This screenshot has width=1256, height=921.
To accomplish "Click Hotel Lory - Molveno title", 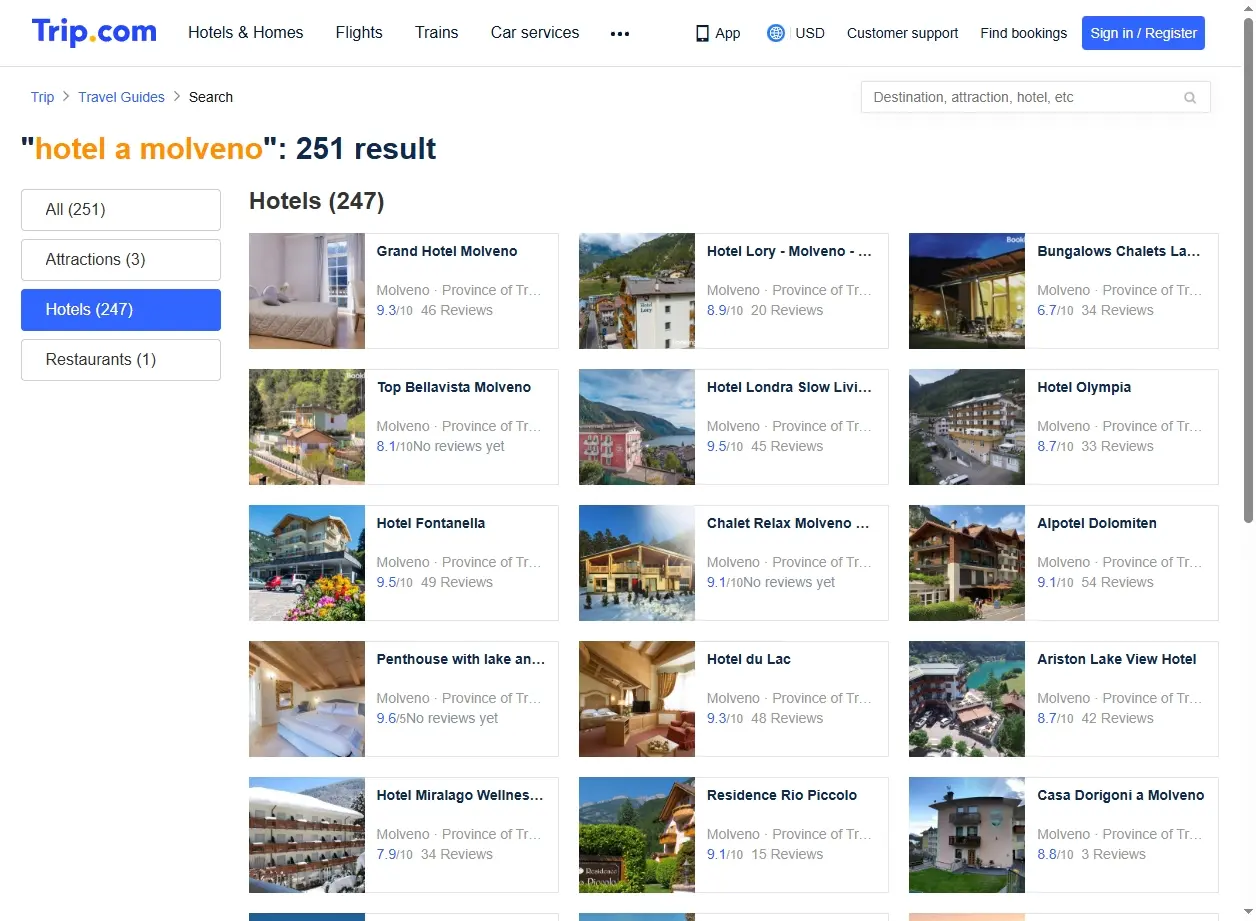I will pos(789,251).
